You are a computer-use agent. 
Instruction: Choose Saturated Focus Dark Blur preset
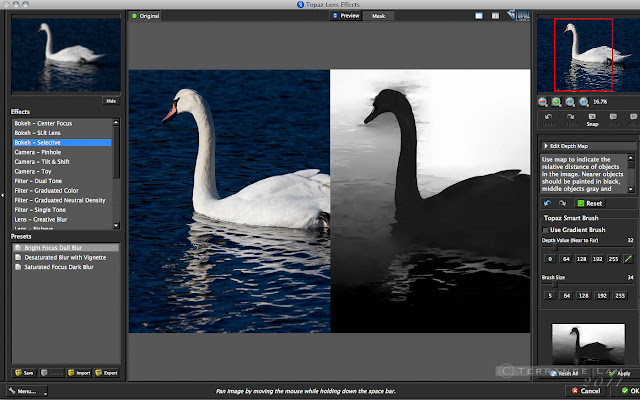coord(66,267)
